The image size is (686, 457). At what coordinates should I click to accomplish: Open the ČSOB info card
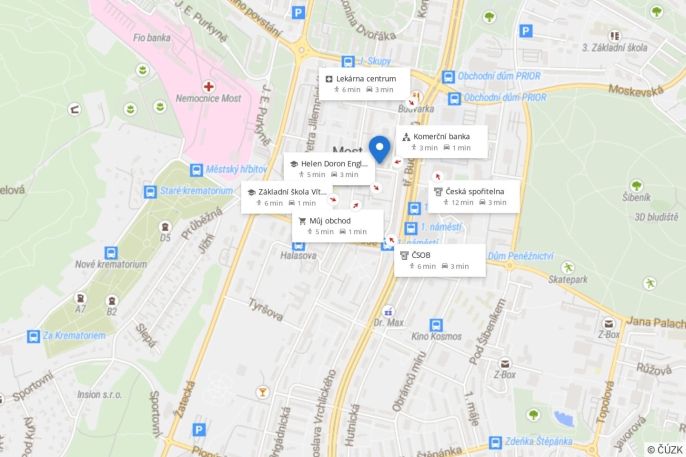(440, 260)
